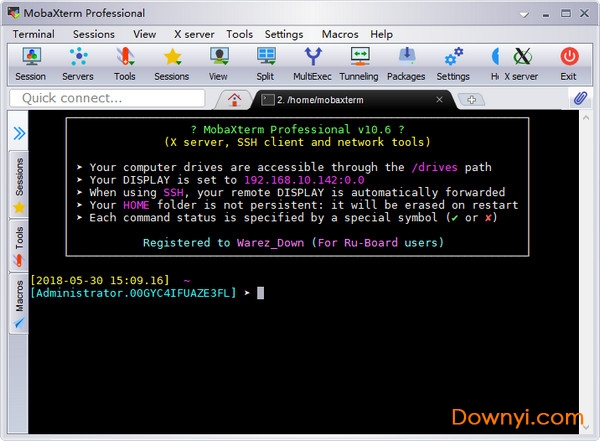Close the /home/mobaxterm tab

pos(439,98)
